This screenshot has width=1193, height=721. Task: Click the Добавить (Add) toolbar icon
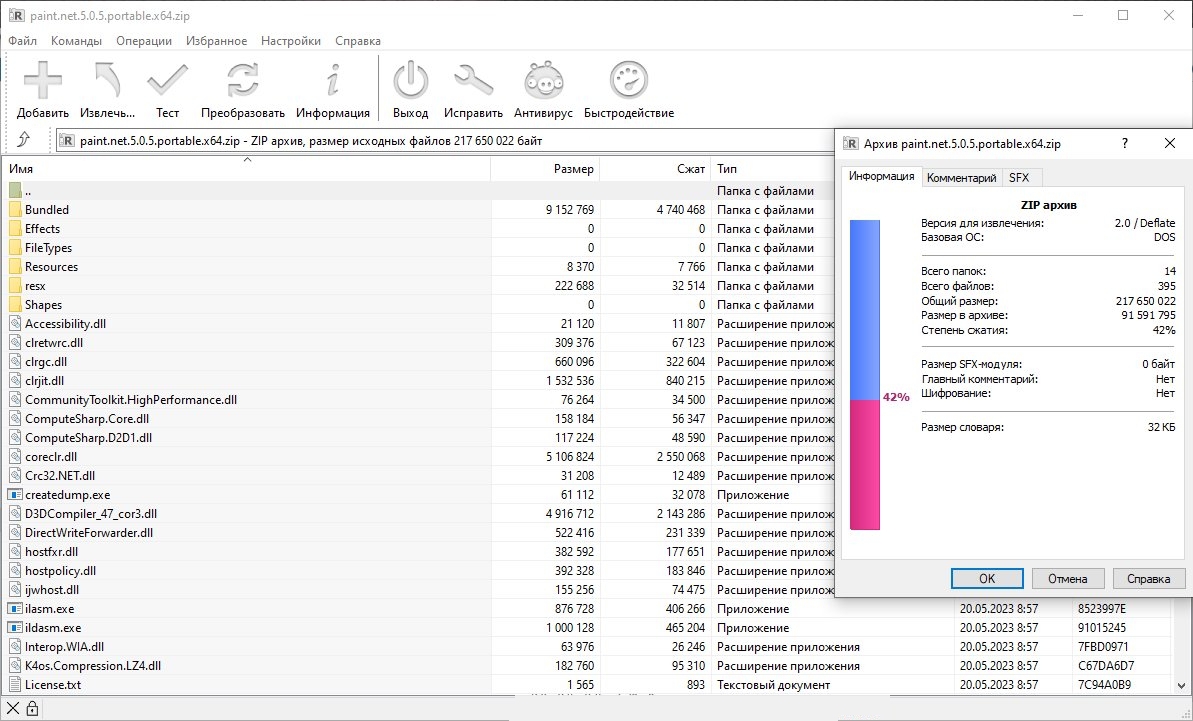point(43,81)
